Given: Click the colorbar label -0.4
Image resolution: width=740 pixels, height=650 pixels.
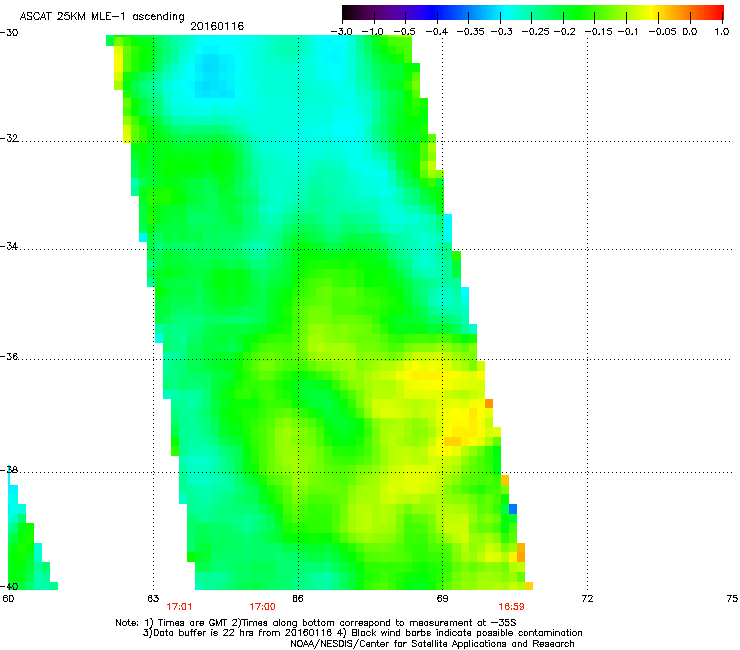Looking at the screenshot, I should (x=437, y=32).
